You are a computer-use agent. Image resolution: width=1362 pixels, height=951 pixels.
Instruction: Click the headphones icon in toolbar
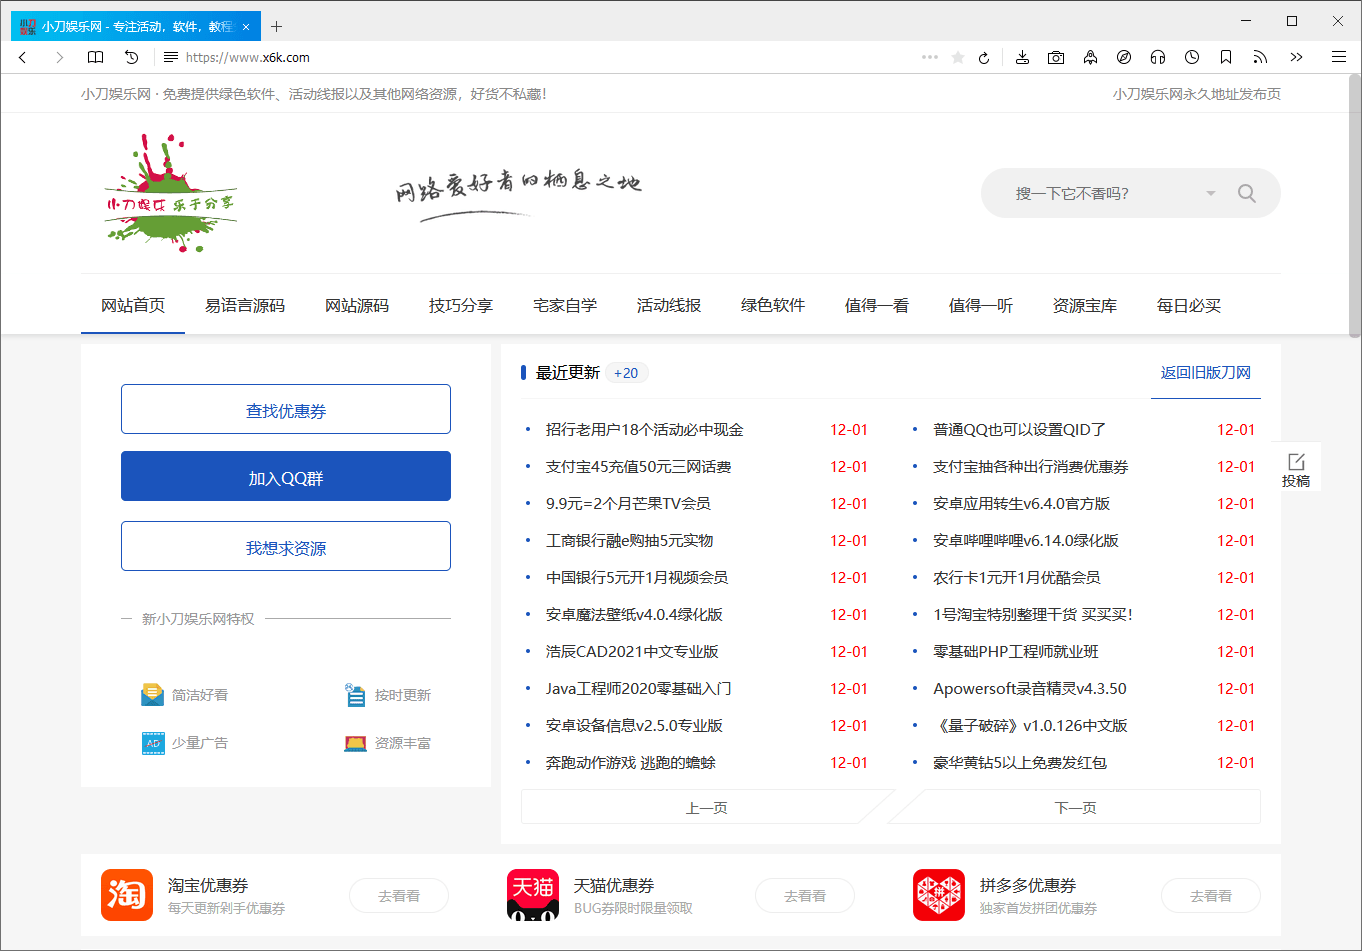tap(1158, 57)
